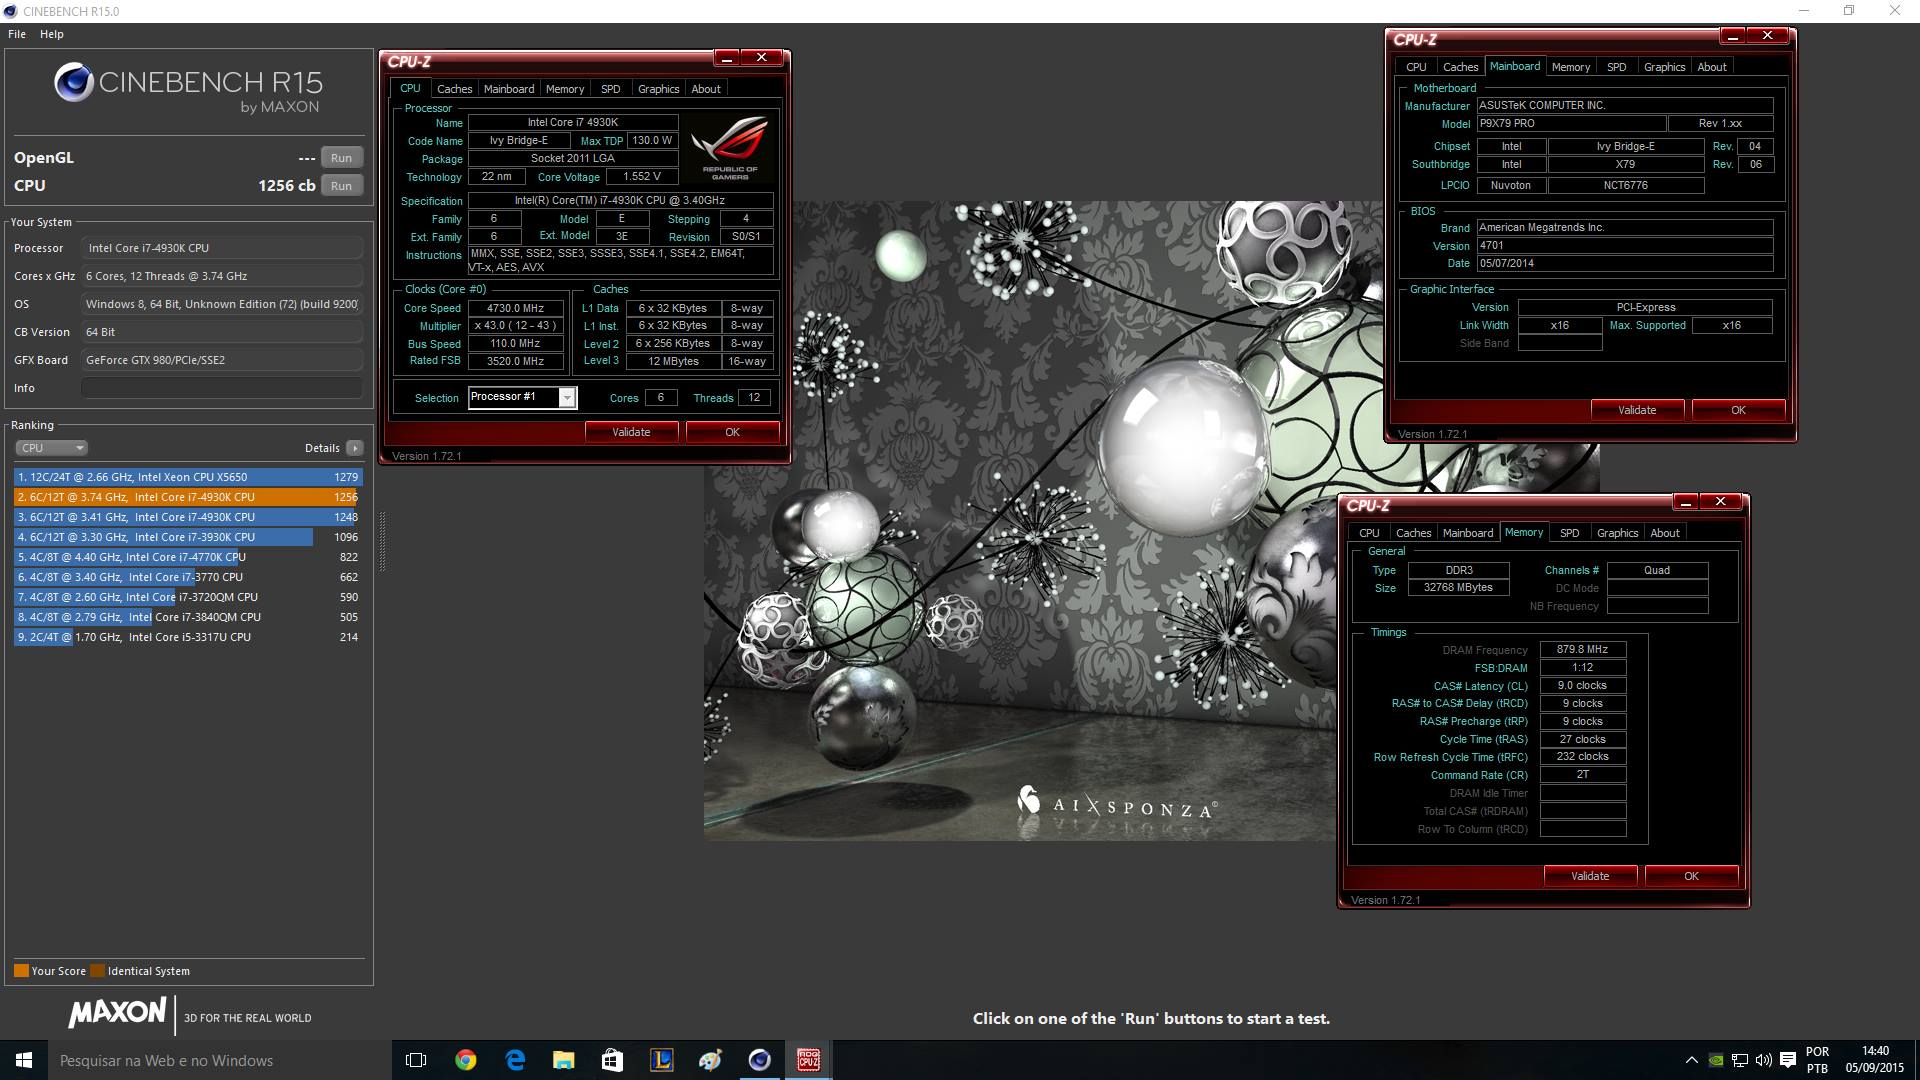The image size is (1920, 1080).
Task: Open NVIDIA tray icon
Action: [x=1716, y=1060]
